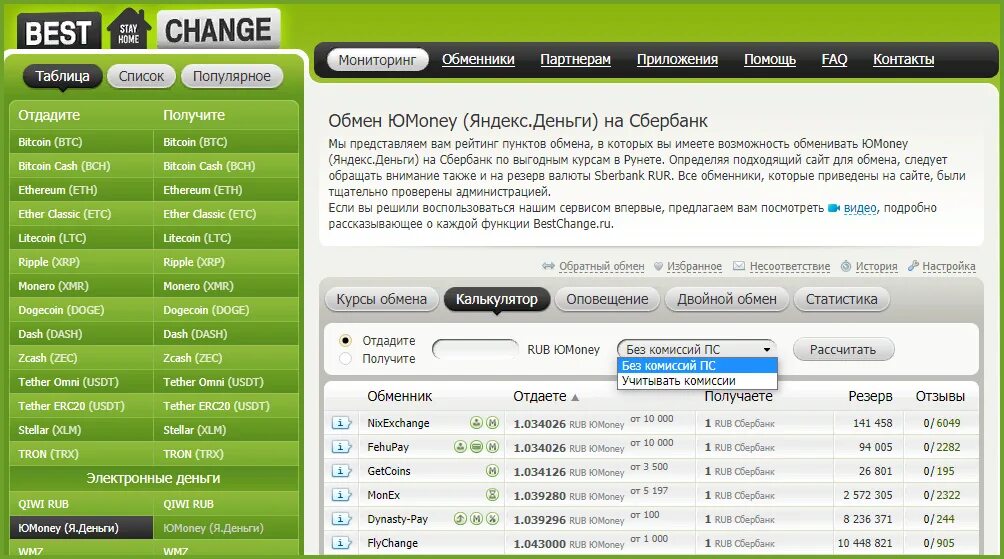Click the heart favorites icon

(x=658, y=266)
